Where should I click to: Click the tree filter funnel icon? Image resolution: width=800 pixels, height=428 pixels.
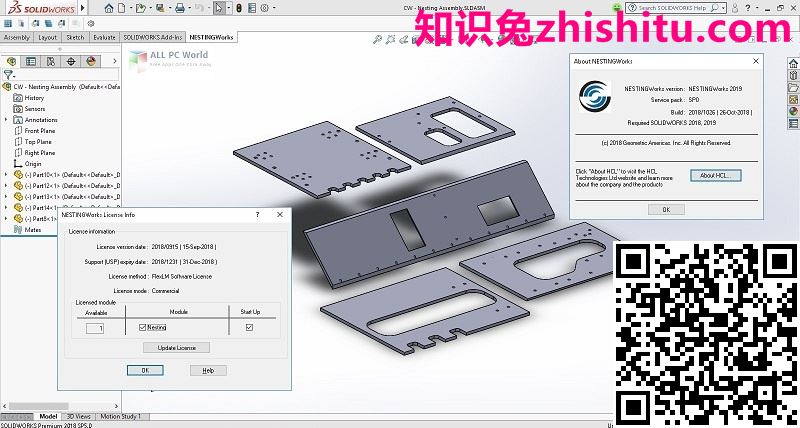(8, 75)
